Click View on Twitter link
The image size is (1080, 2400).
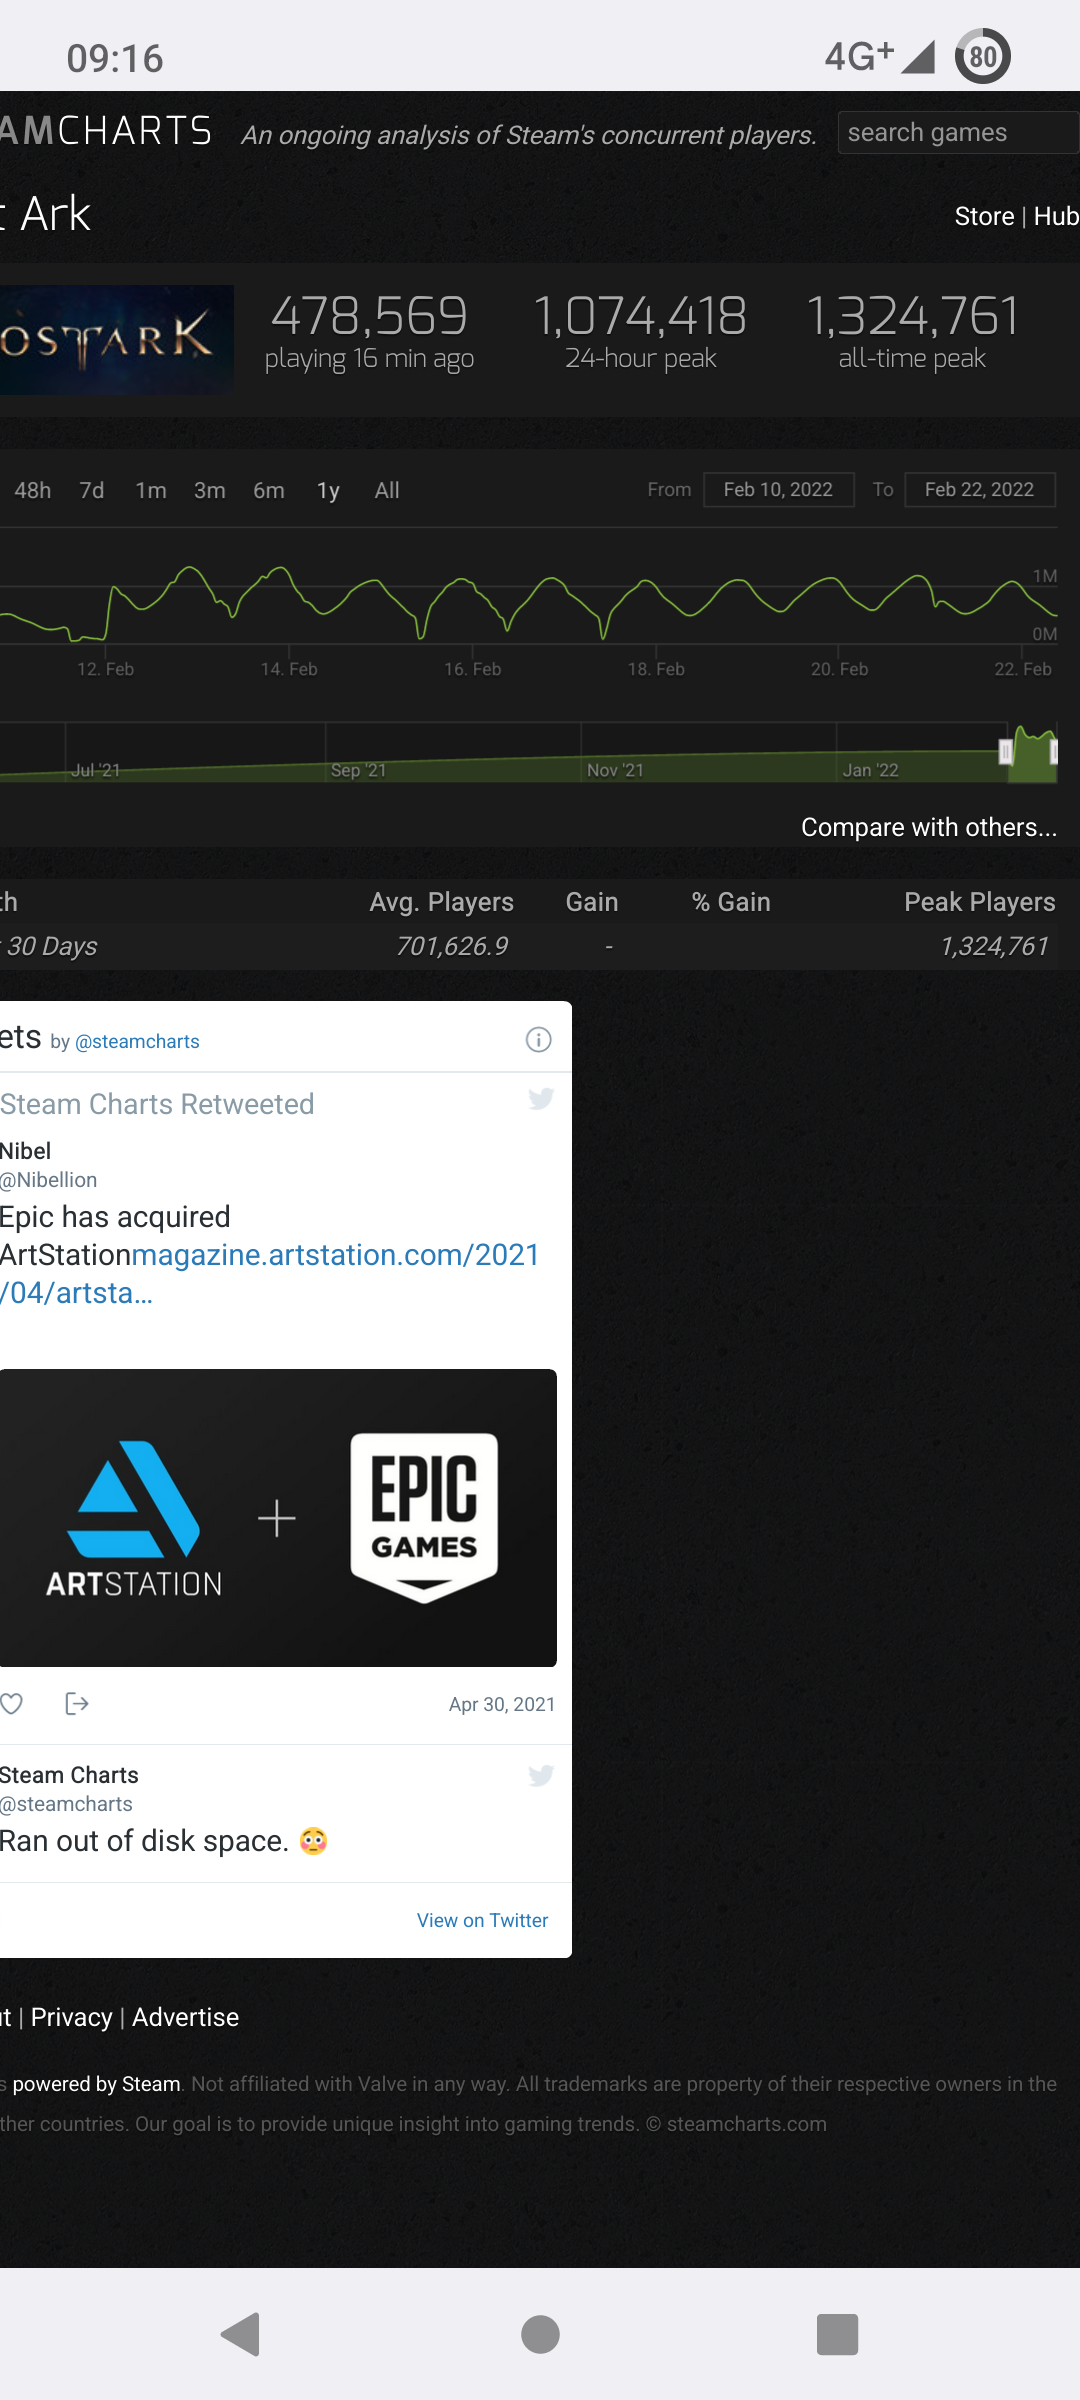coord(482,1920)
